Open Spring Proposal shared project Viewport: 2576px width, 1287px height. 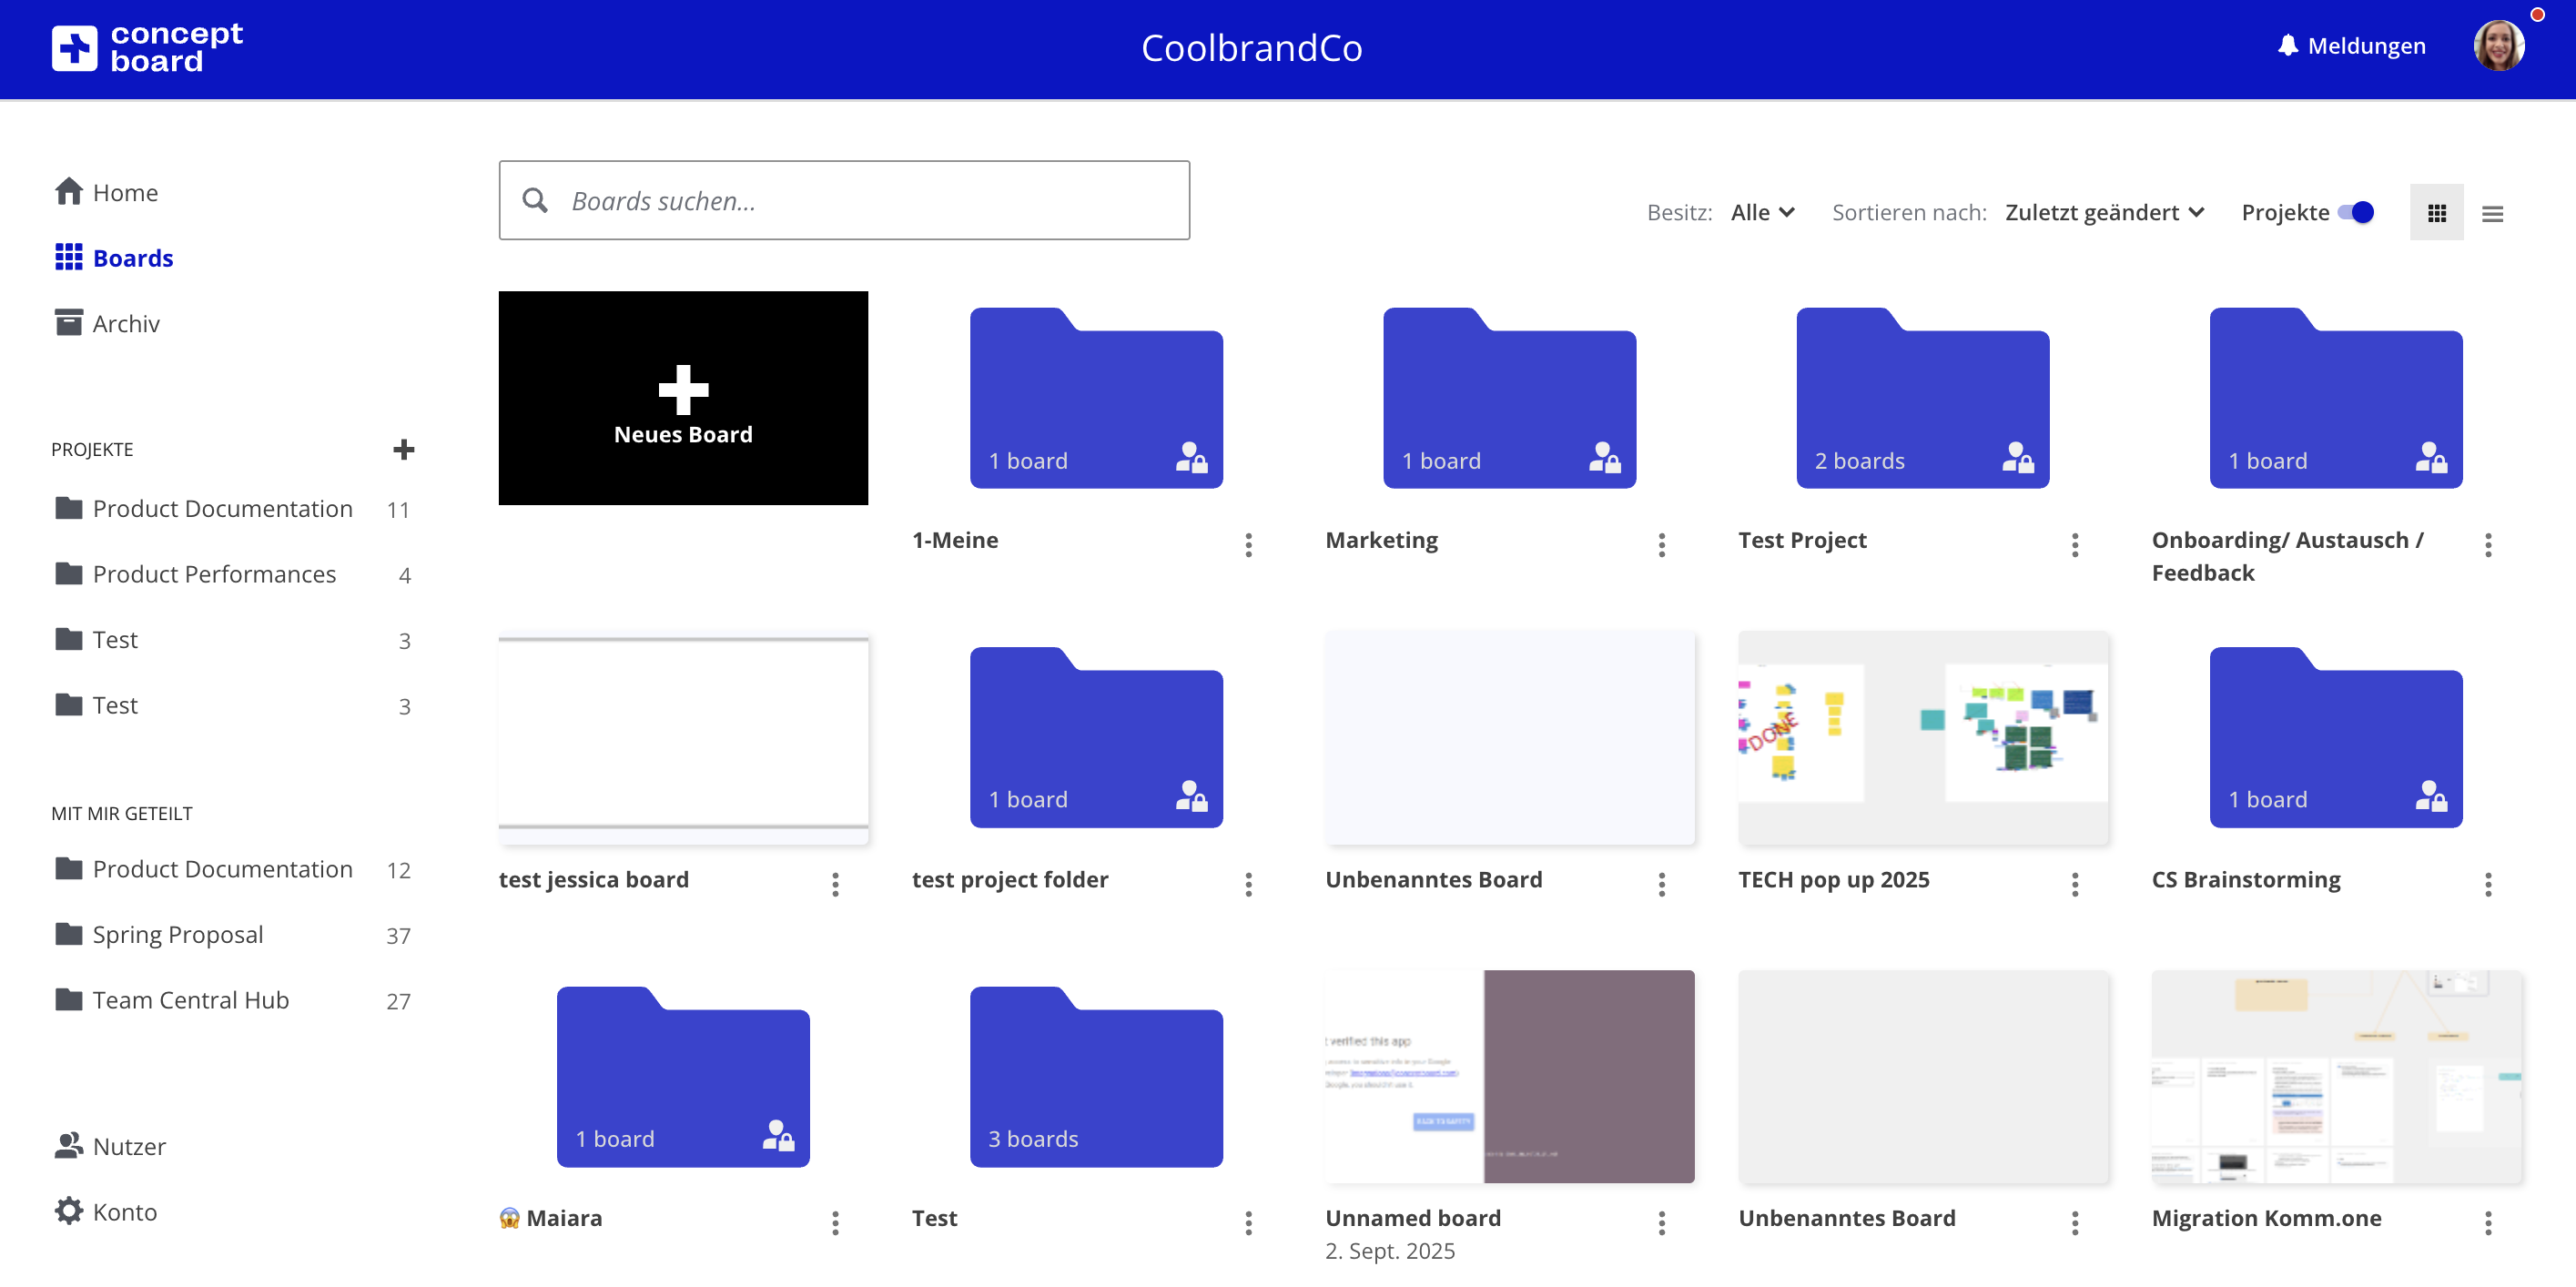pos(178,934)
